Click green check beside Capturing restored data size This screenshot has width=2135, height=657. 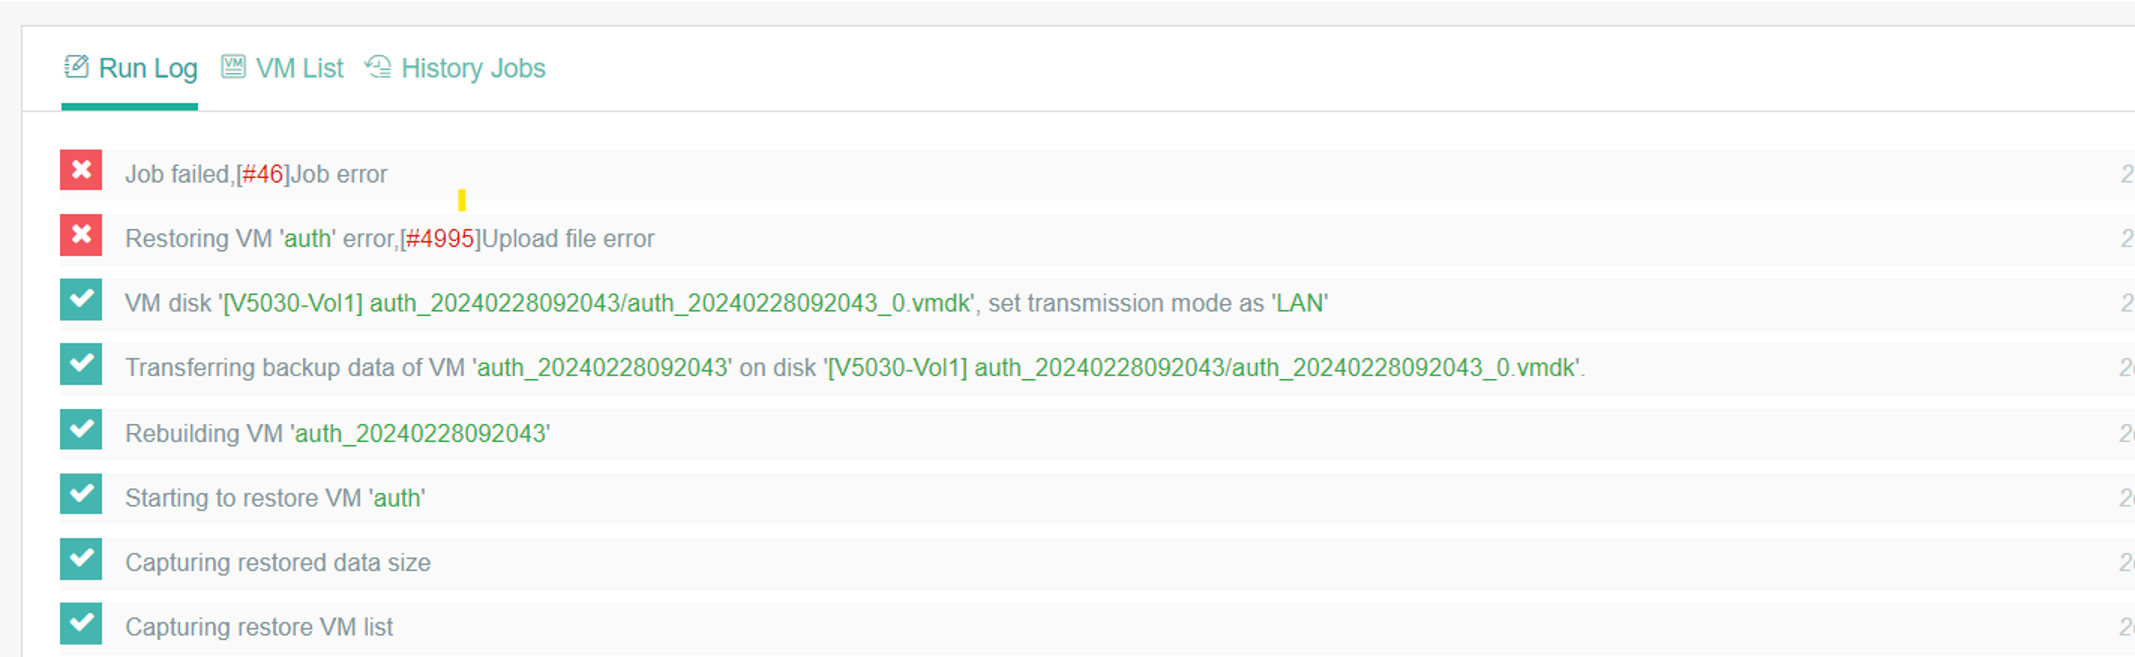pos(81,560)
